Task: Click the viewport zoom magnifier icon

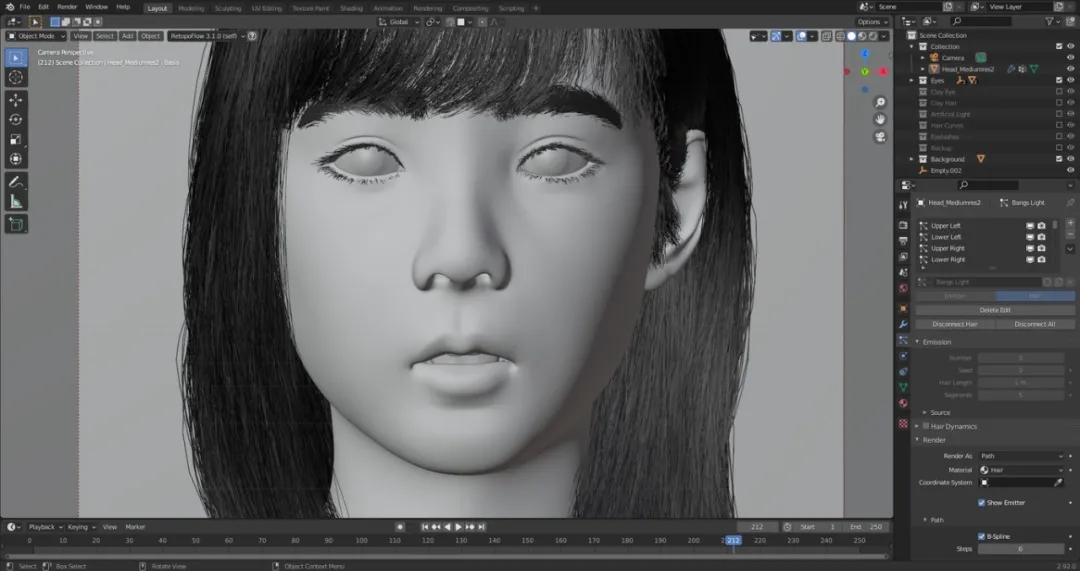Action: tap(880, 103)
